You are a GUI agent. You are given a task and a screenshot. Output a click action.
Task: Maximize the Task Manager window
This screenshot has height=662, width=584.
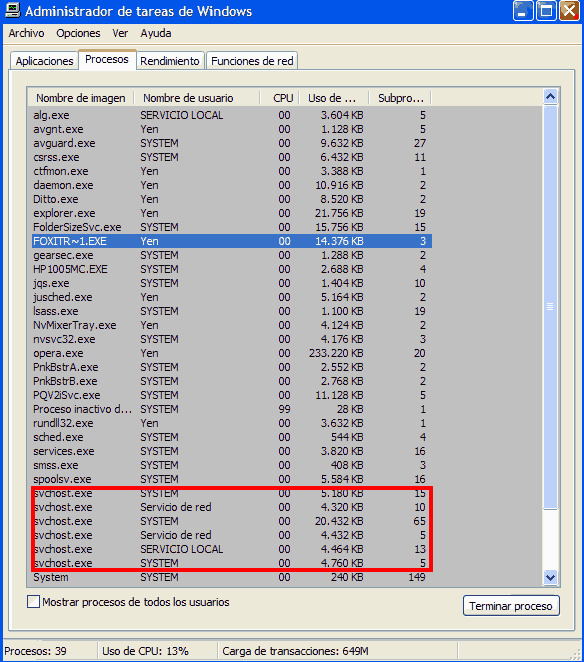(x=546, y=11)
